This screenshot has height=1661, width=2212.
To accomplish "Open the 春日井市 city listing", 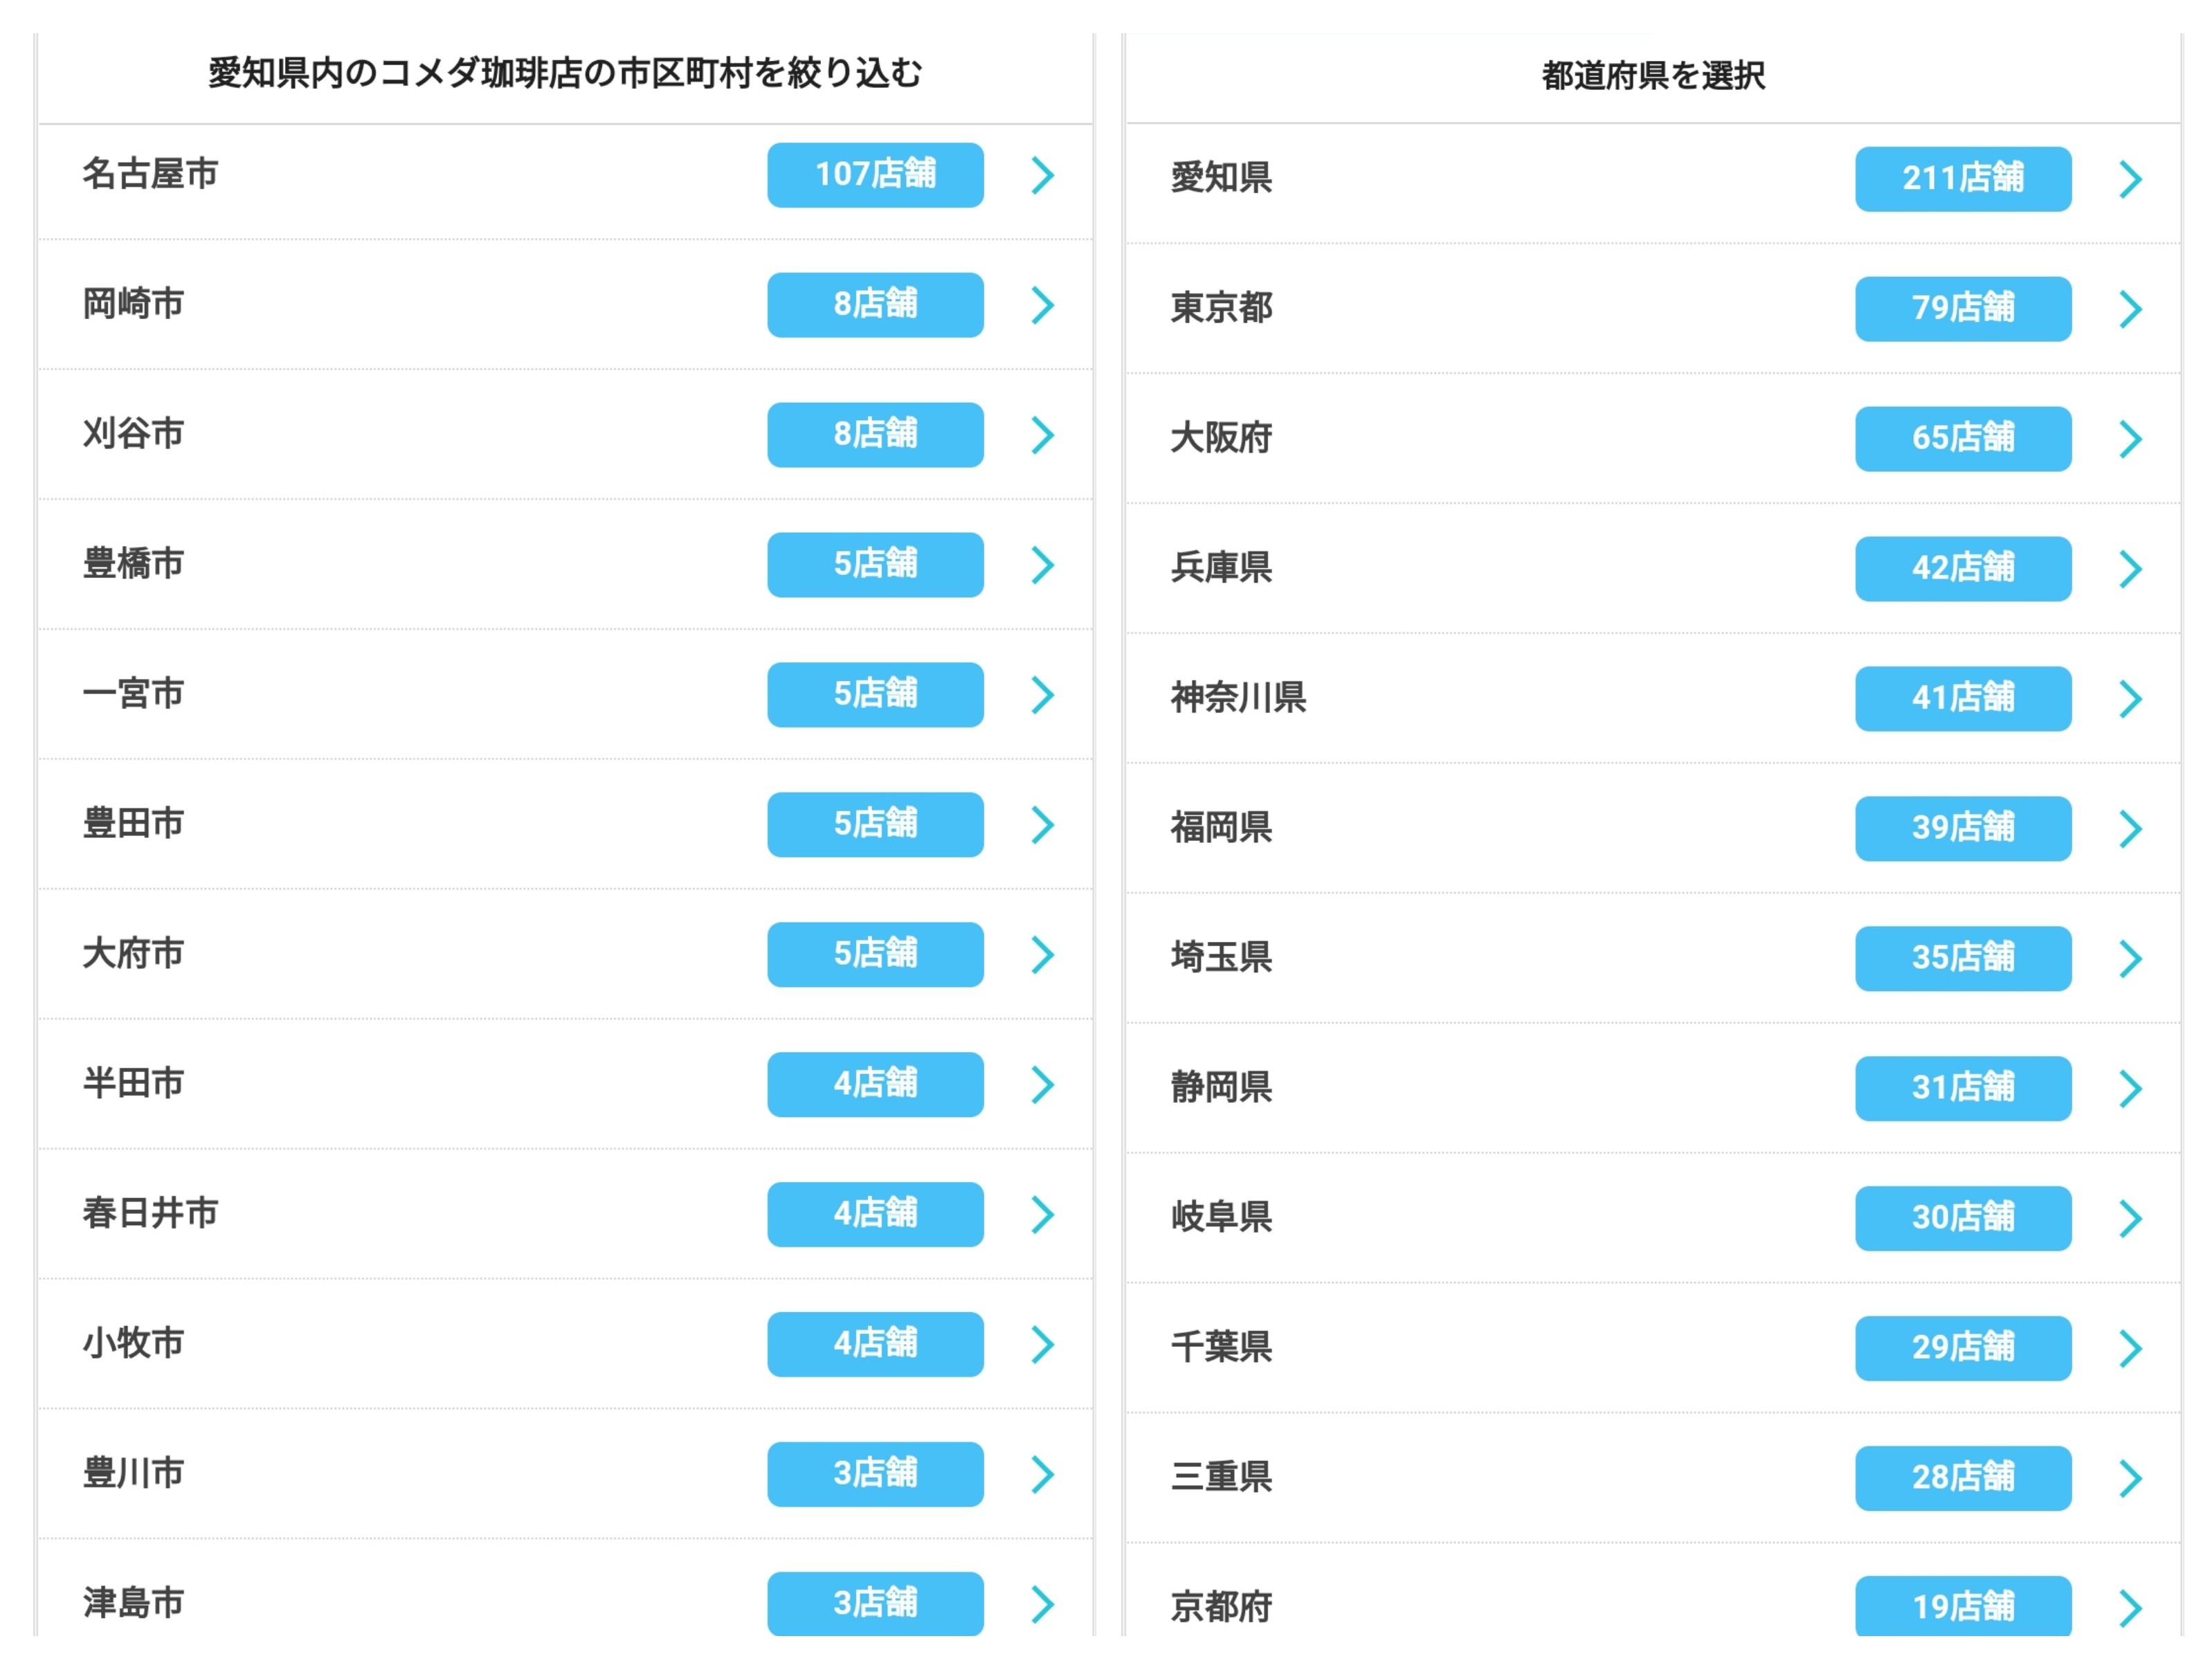I will tap(150, 1213).
